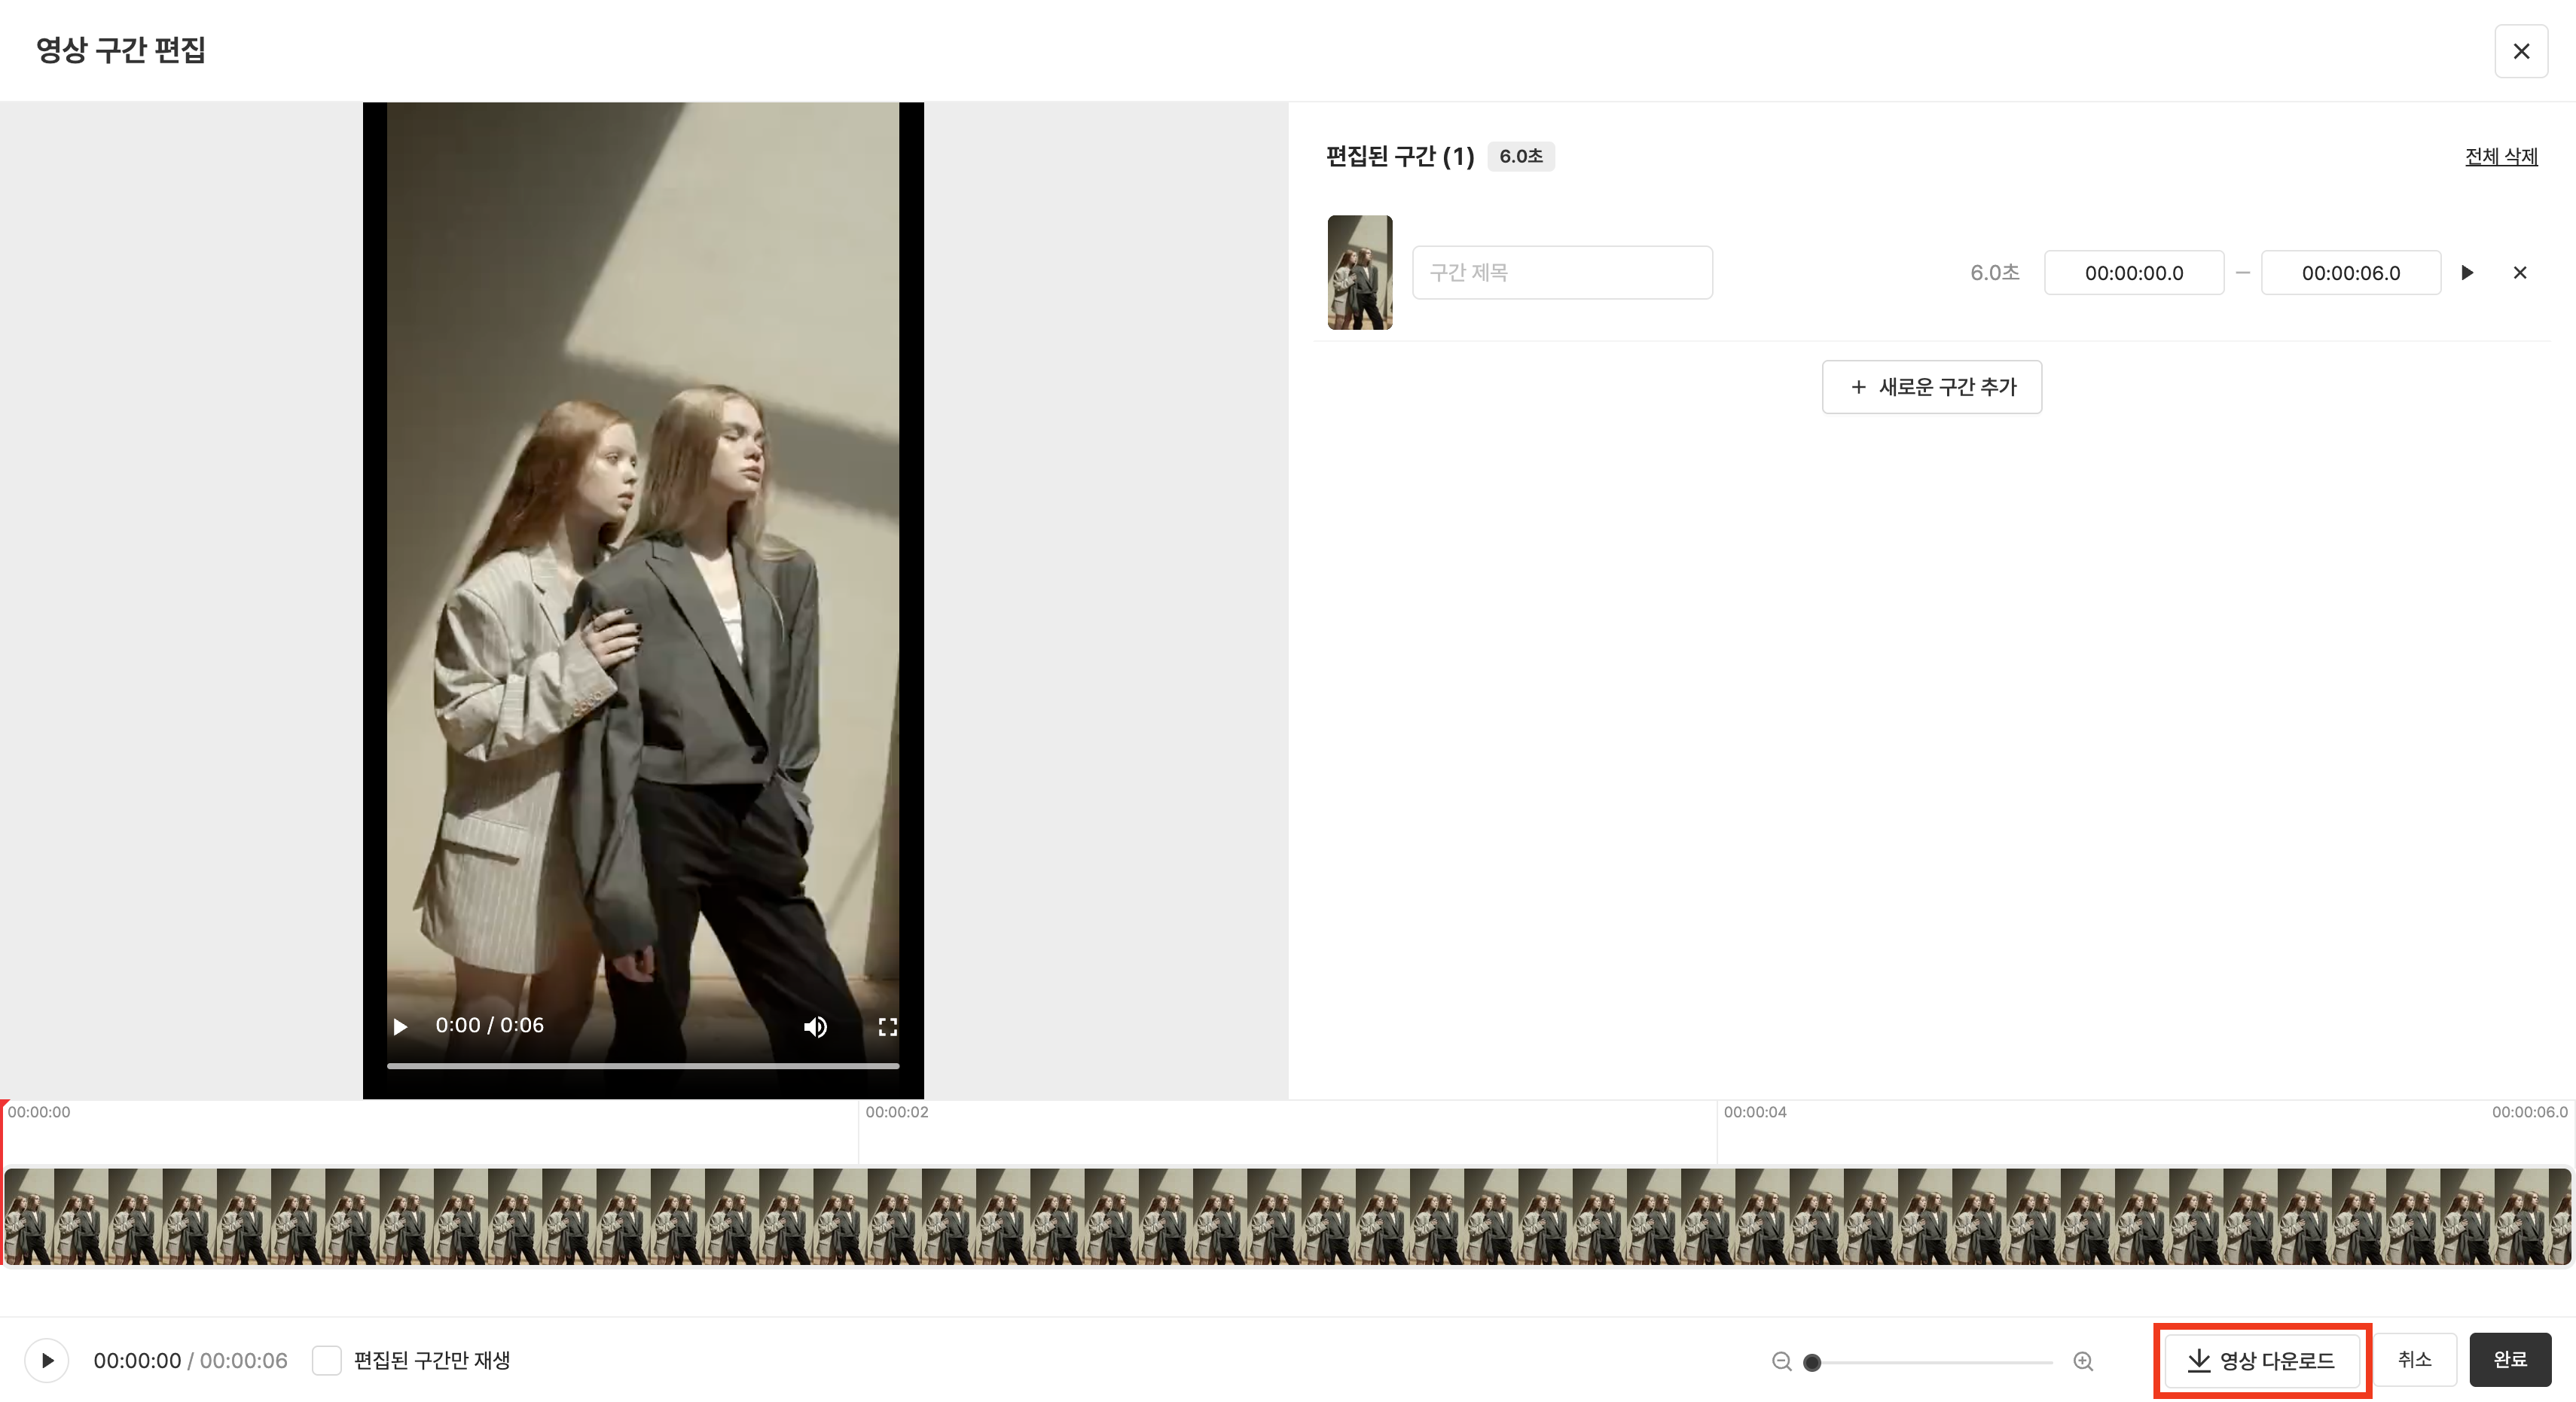Click the segment thumbnail image
This screenshot has width=2576, height=1402.
click(1360, 272)
